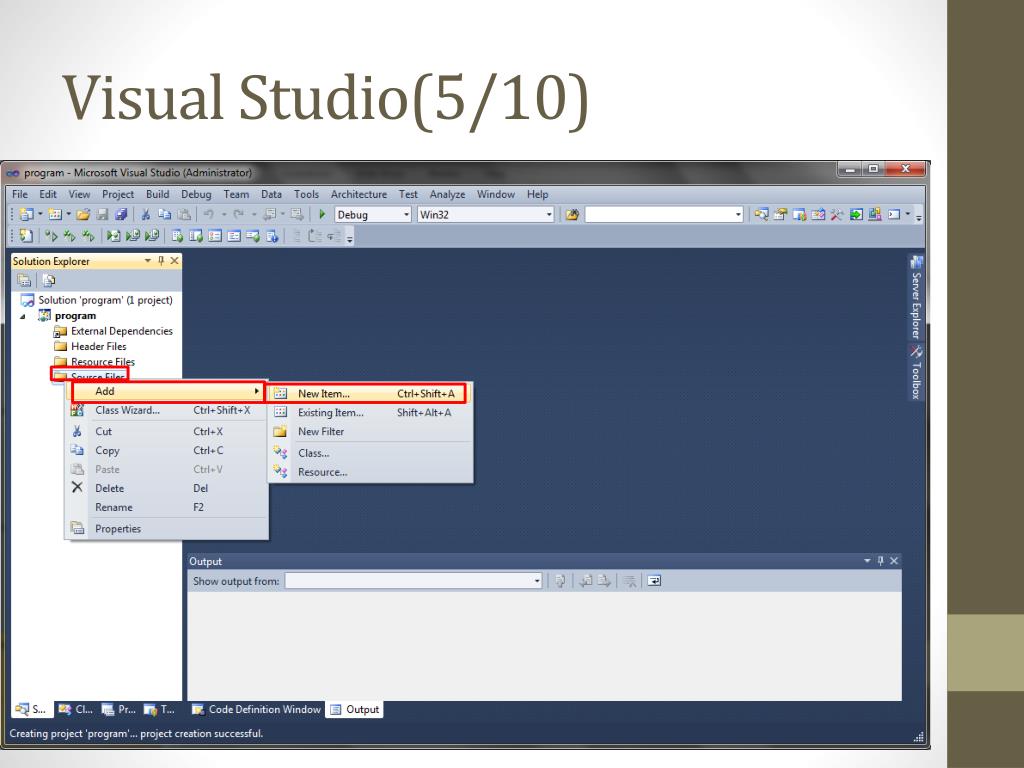This screenshot has height=768, width=1024.
Task: Open the Server Explorer side tab
Action: (916, 298)
